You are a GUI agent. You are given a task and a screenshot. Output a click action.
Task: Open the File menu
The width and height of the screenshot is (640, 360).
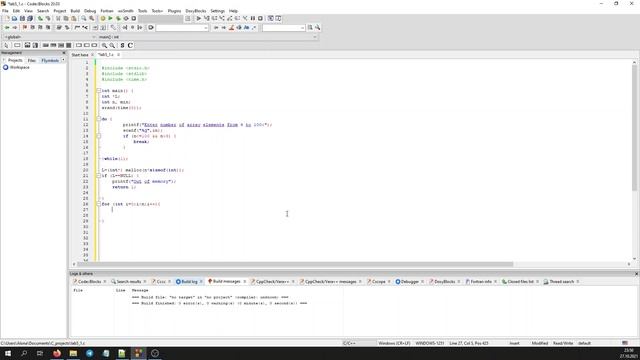(5, 11)
